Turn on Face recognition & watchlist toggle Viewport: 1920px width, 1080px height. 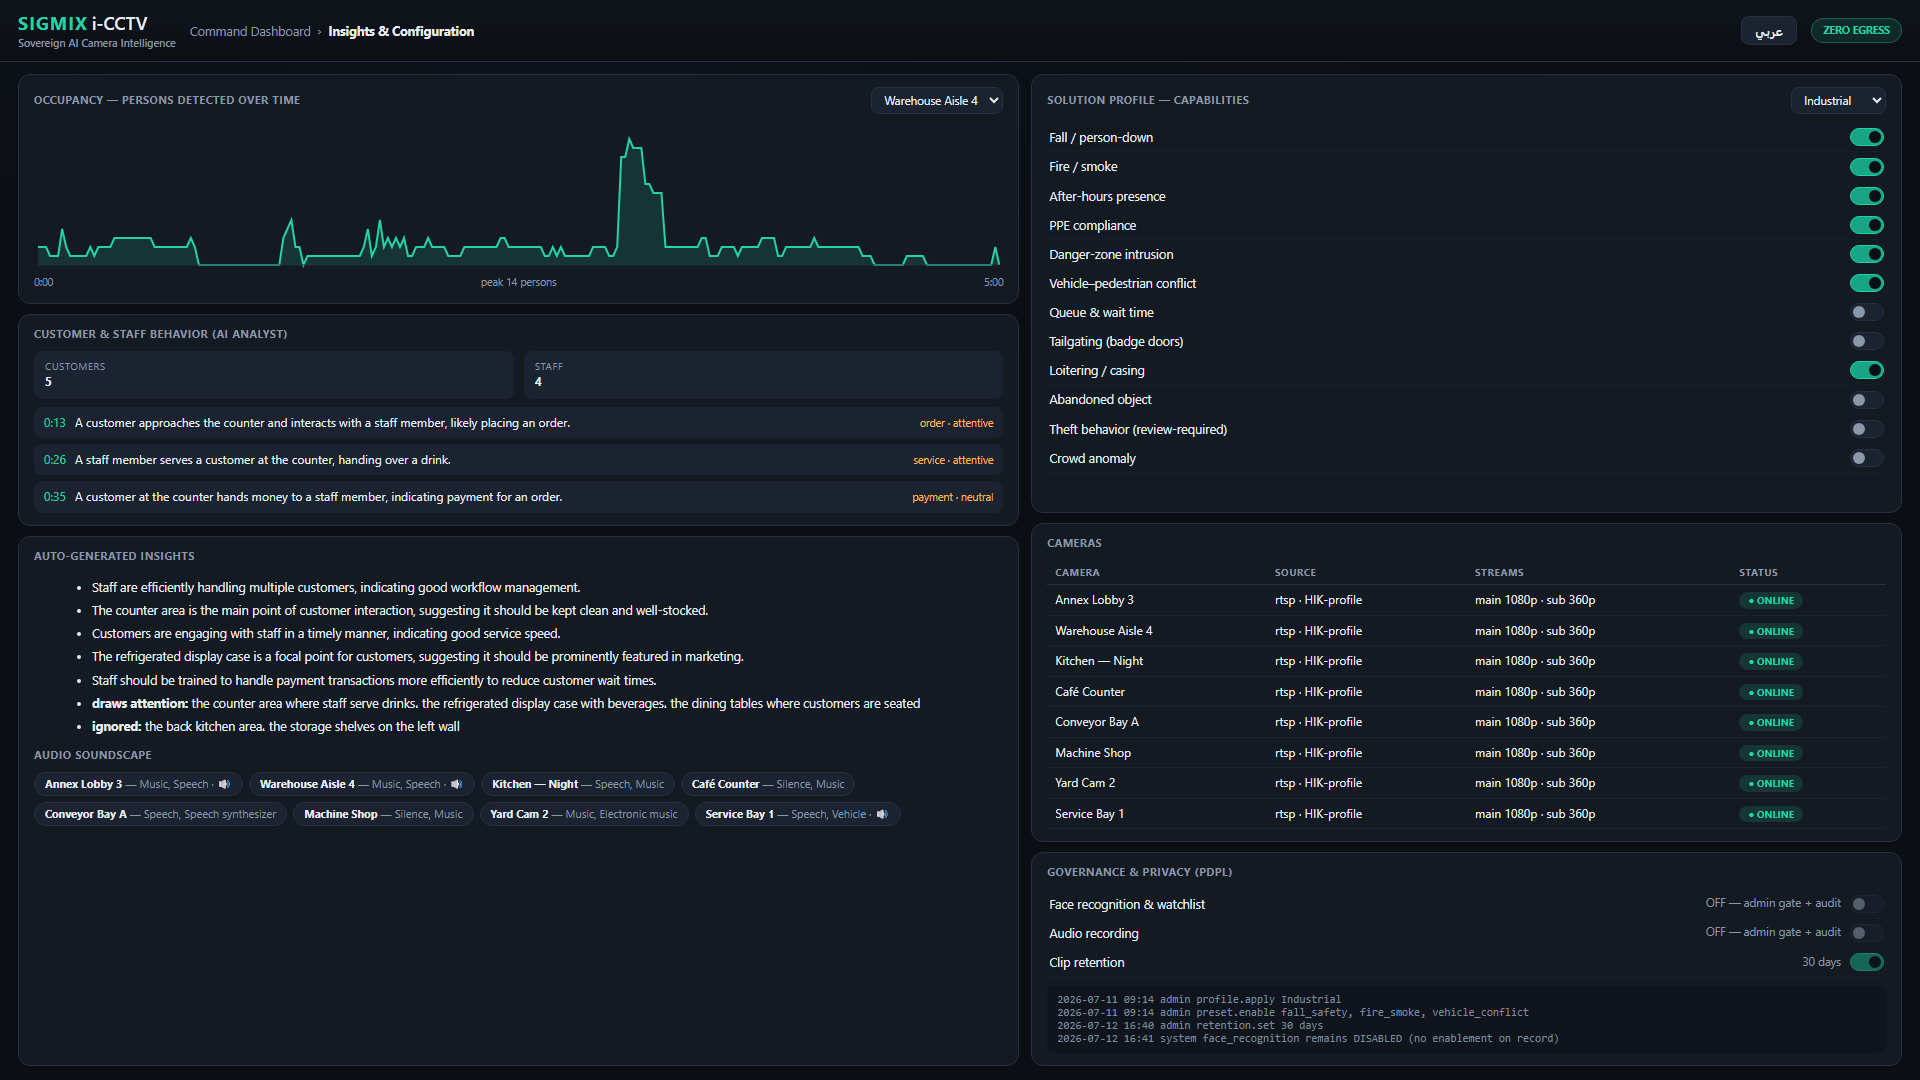1866,904
